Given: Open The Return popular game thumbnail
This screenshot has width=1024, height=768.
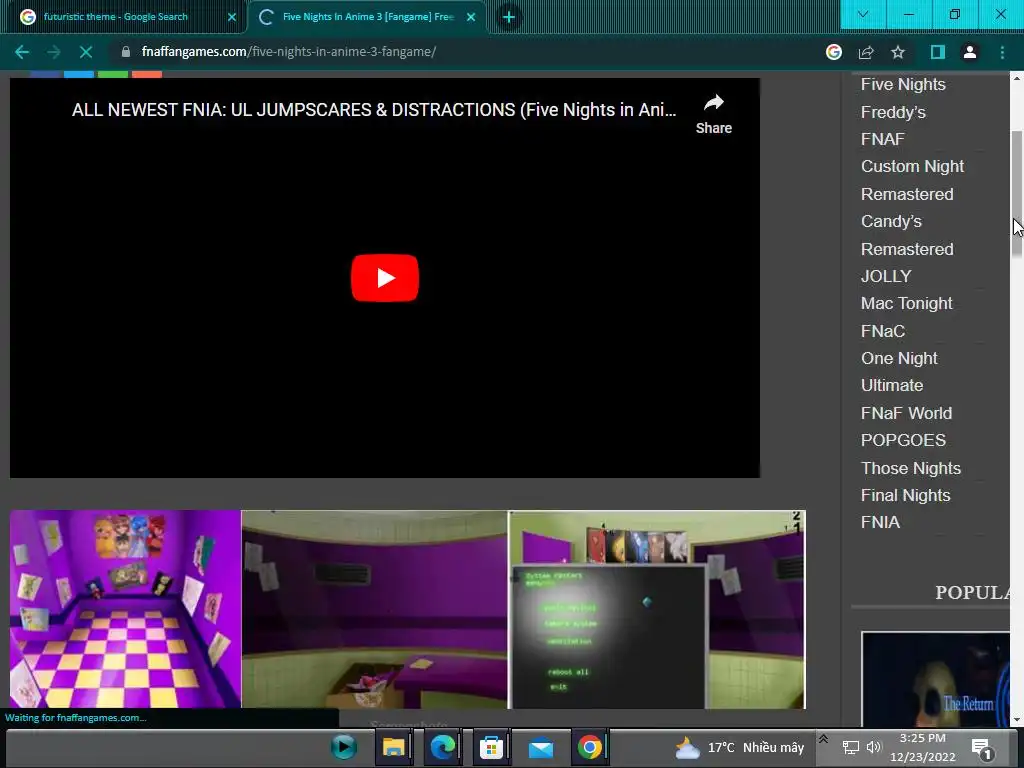Looking at the screenshot, I should 935,679.
